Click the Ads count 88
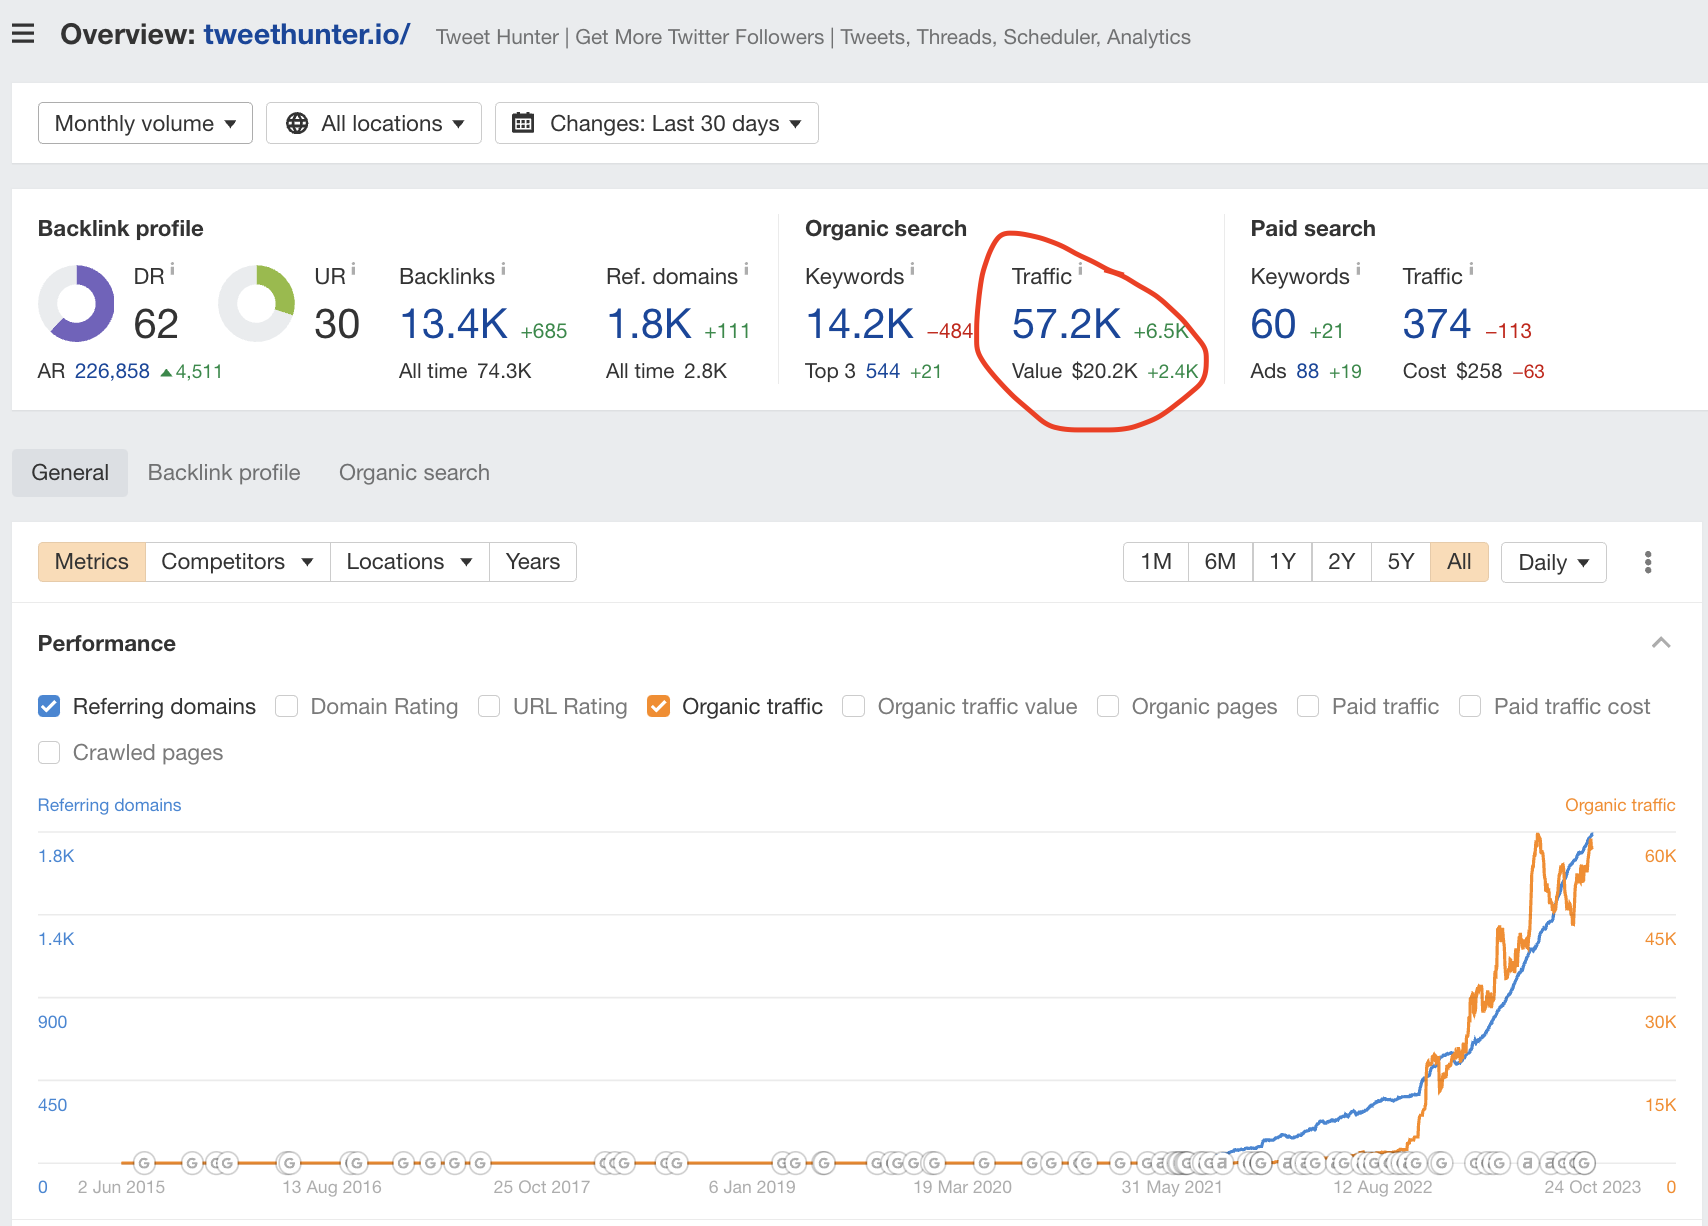Screen dimensions: 1708x1226 pos(1308,371)
